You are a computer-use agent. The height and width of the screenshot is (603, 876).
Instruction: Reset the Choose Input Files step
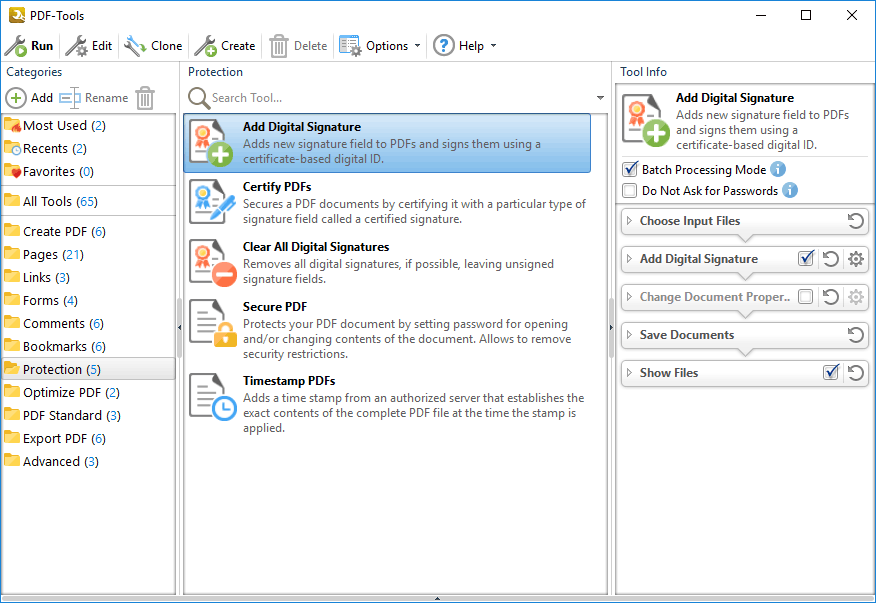point(855,221)
